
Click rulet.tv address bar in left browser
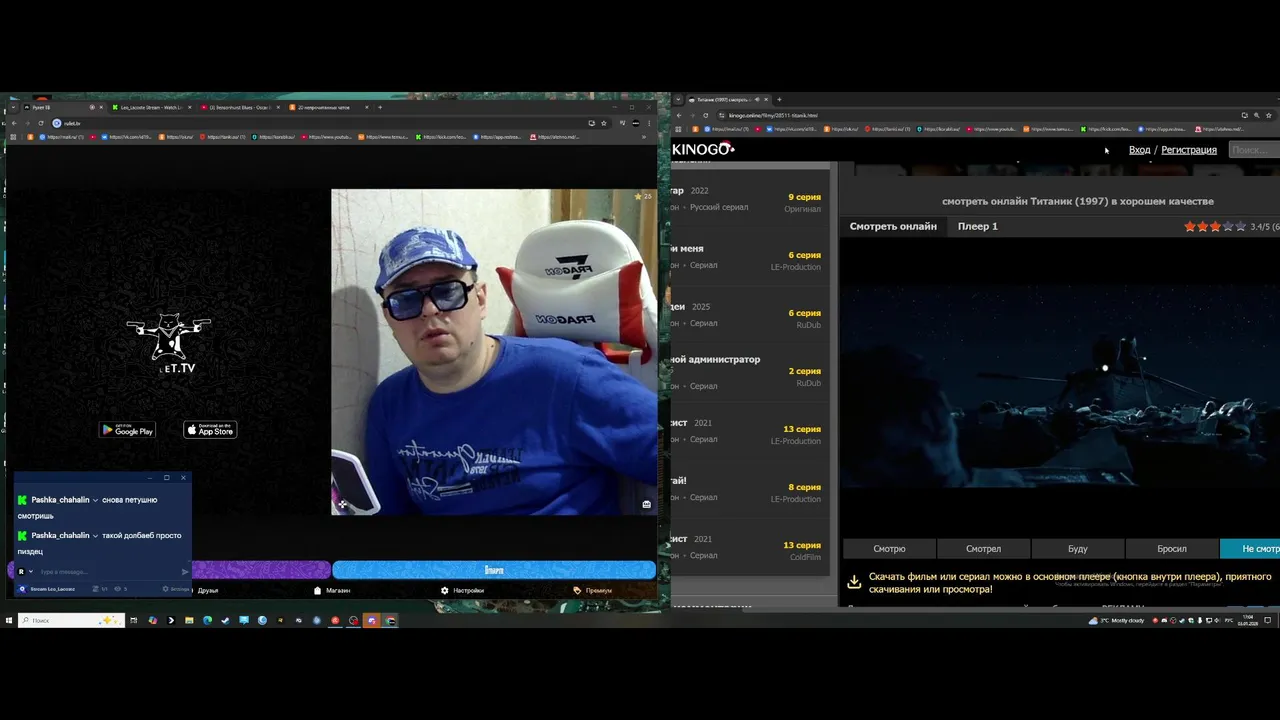320,123
